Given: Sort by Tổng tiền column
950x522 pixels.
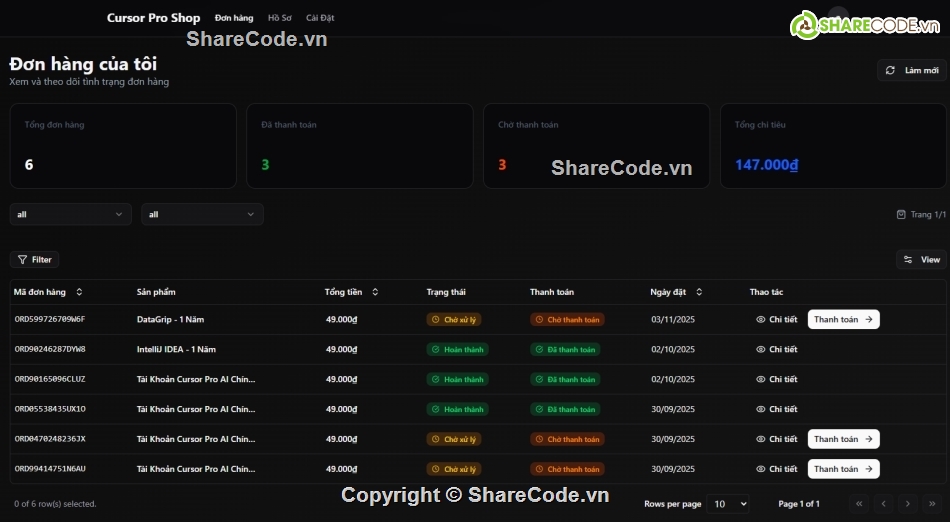Looking at the screenshot, I should pos(351,292).
